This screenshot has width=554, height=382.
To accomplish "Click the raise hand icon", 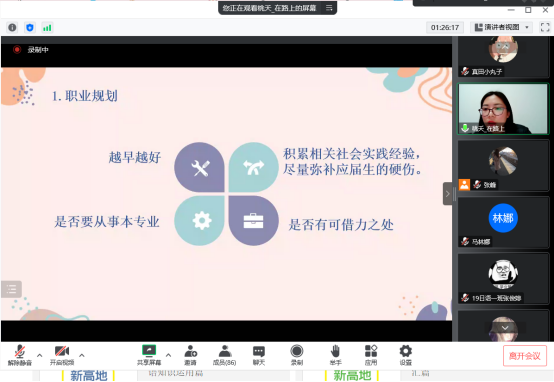I will [335, 355].
